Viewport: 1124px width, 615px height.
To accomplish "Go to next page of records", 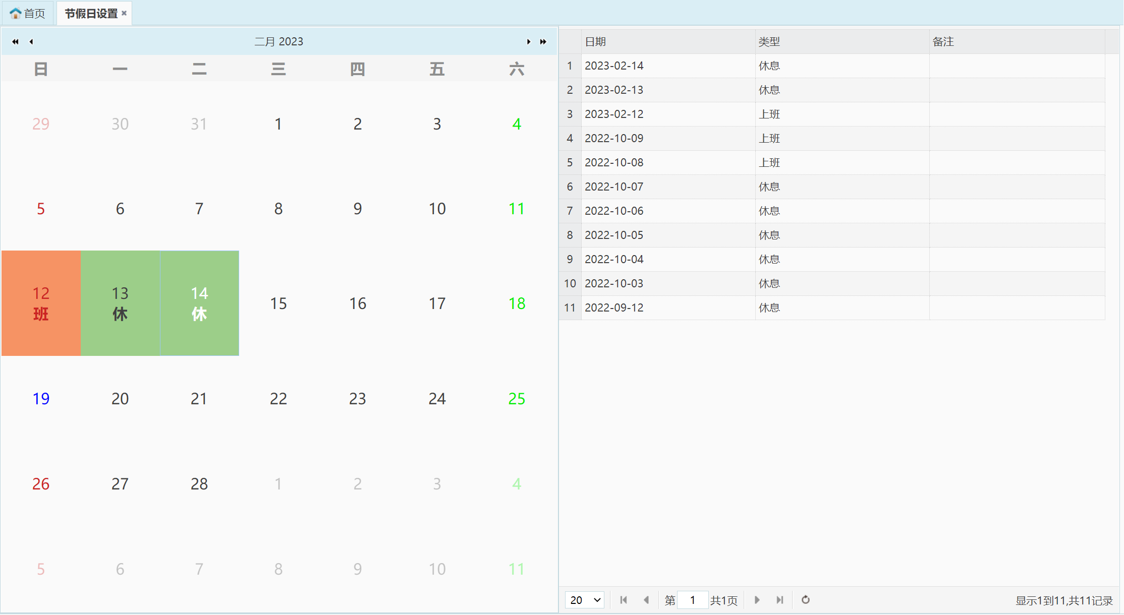I will 757,600.
